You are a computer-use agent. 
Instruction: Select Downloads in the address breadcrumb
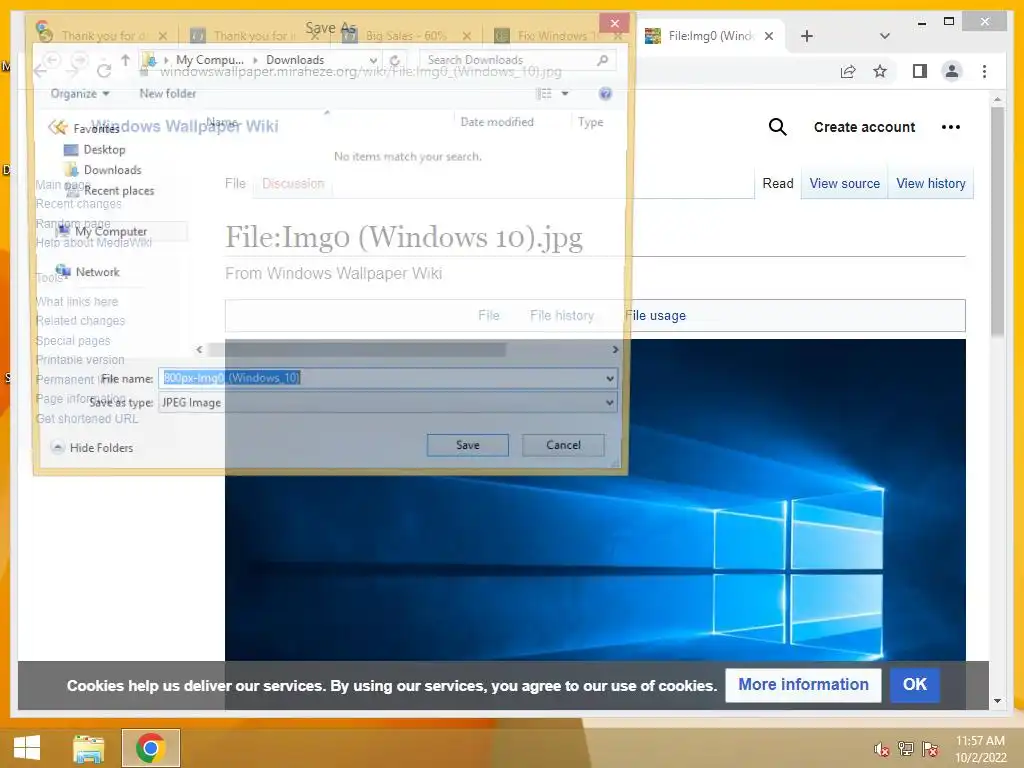point(295,59)
